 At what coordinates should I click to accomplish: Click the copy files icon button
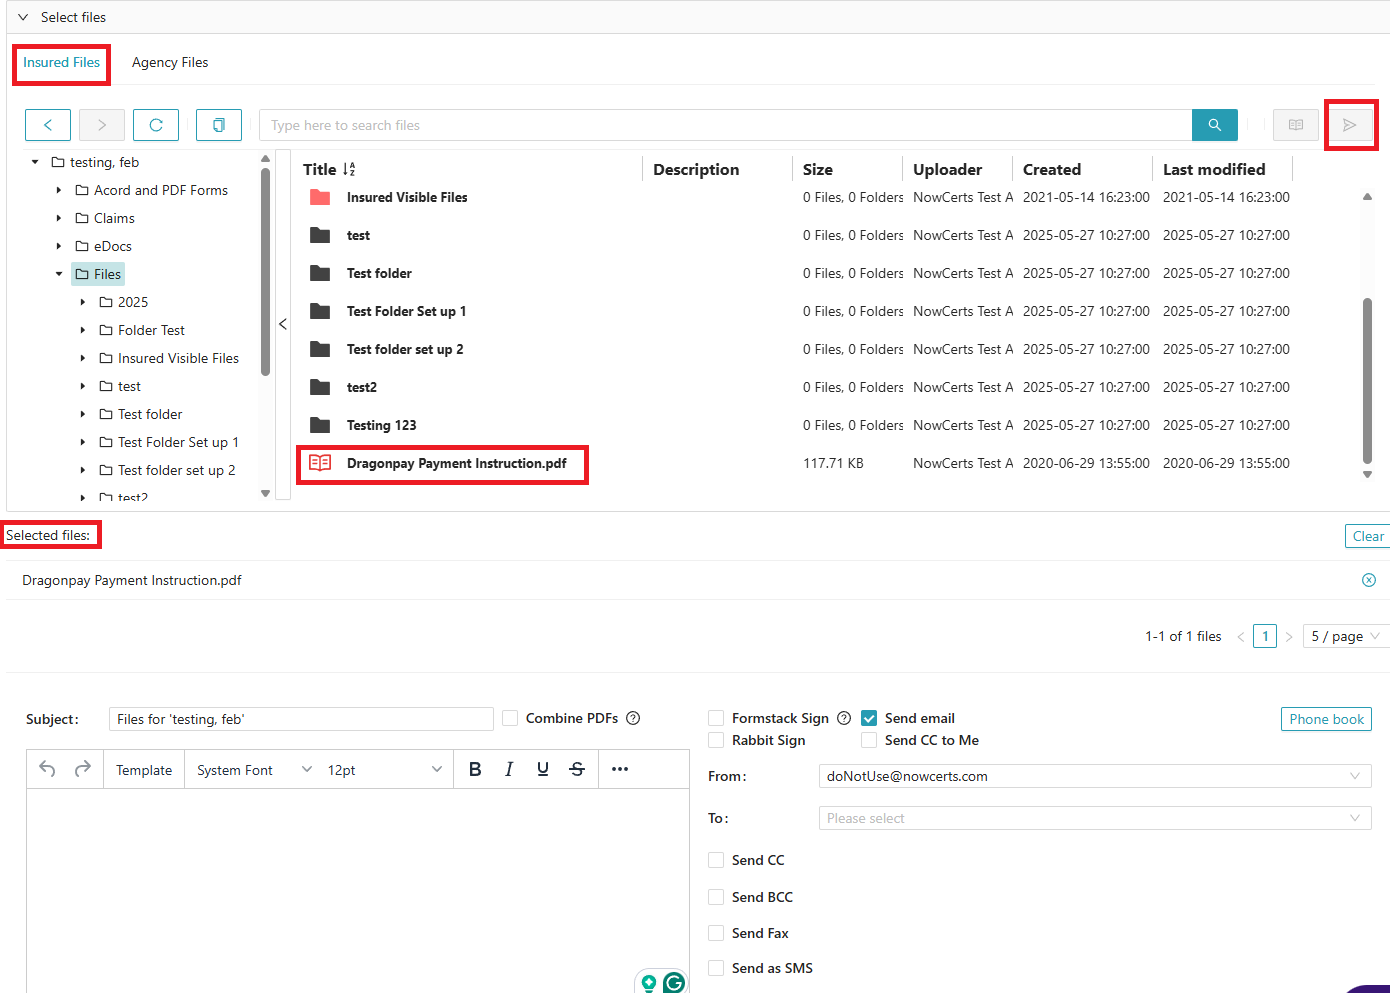point(219,125)
